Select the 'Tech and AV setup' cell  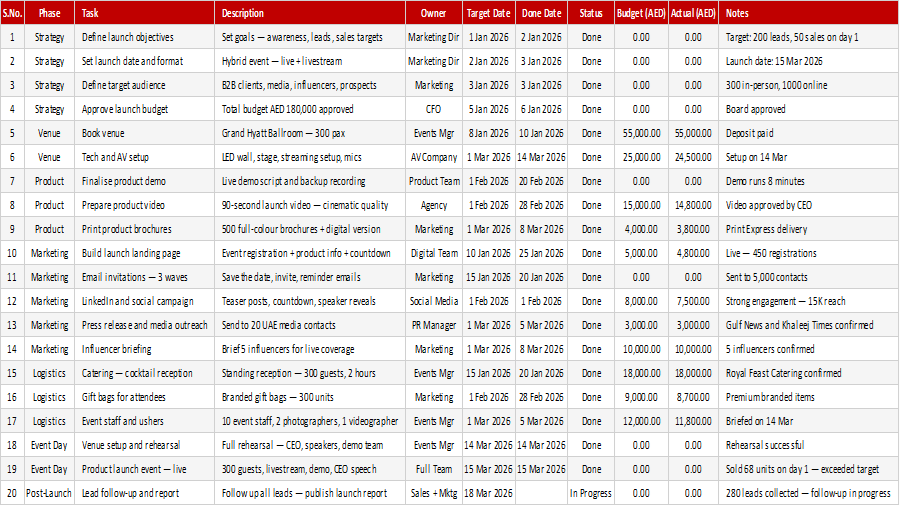coord(144,157)
